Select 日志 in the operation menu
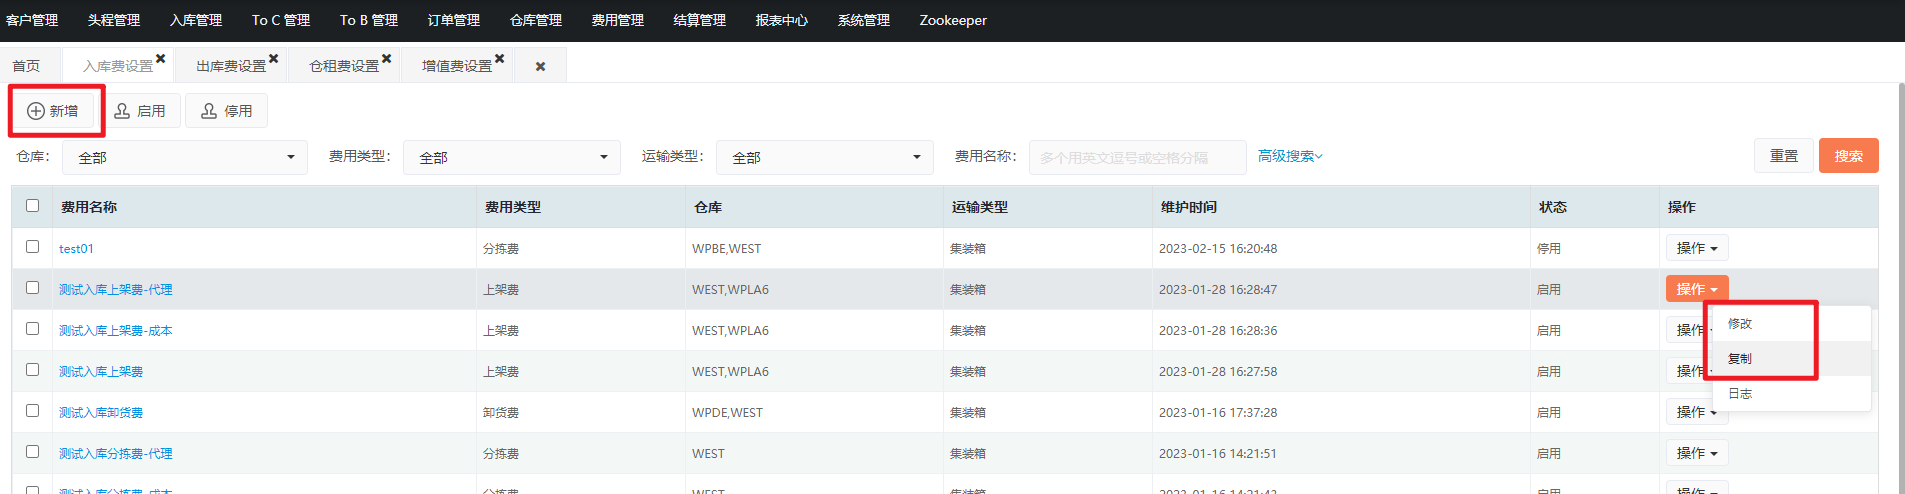This screenshot has height=494, width=1905. [1791, 394]
